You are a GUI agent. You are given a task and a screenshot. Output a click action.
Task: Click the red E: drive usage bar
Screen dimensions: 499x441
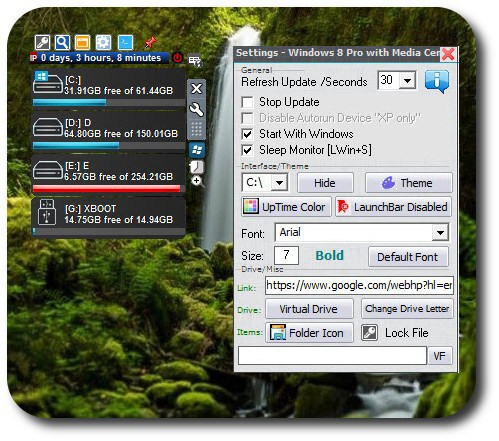109,189
